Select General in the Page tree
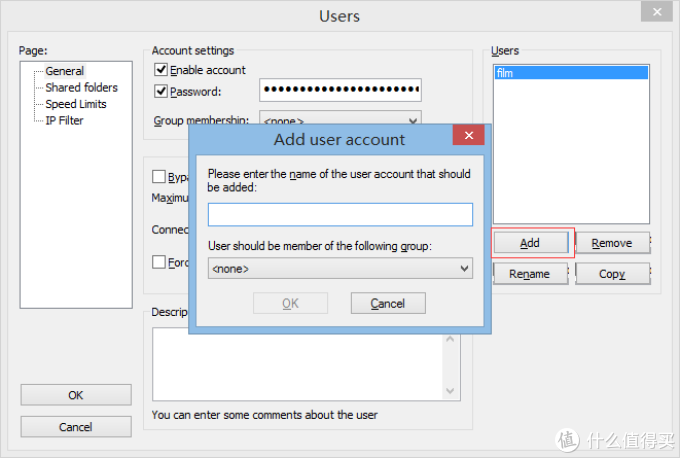The image size is (680, 458). [65, 71]
